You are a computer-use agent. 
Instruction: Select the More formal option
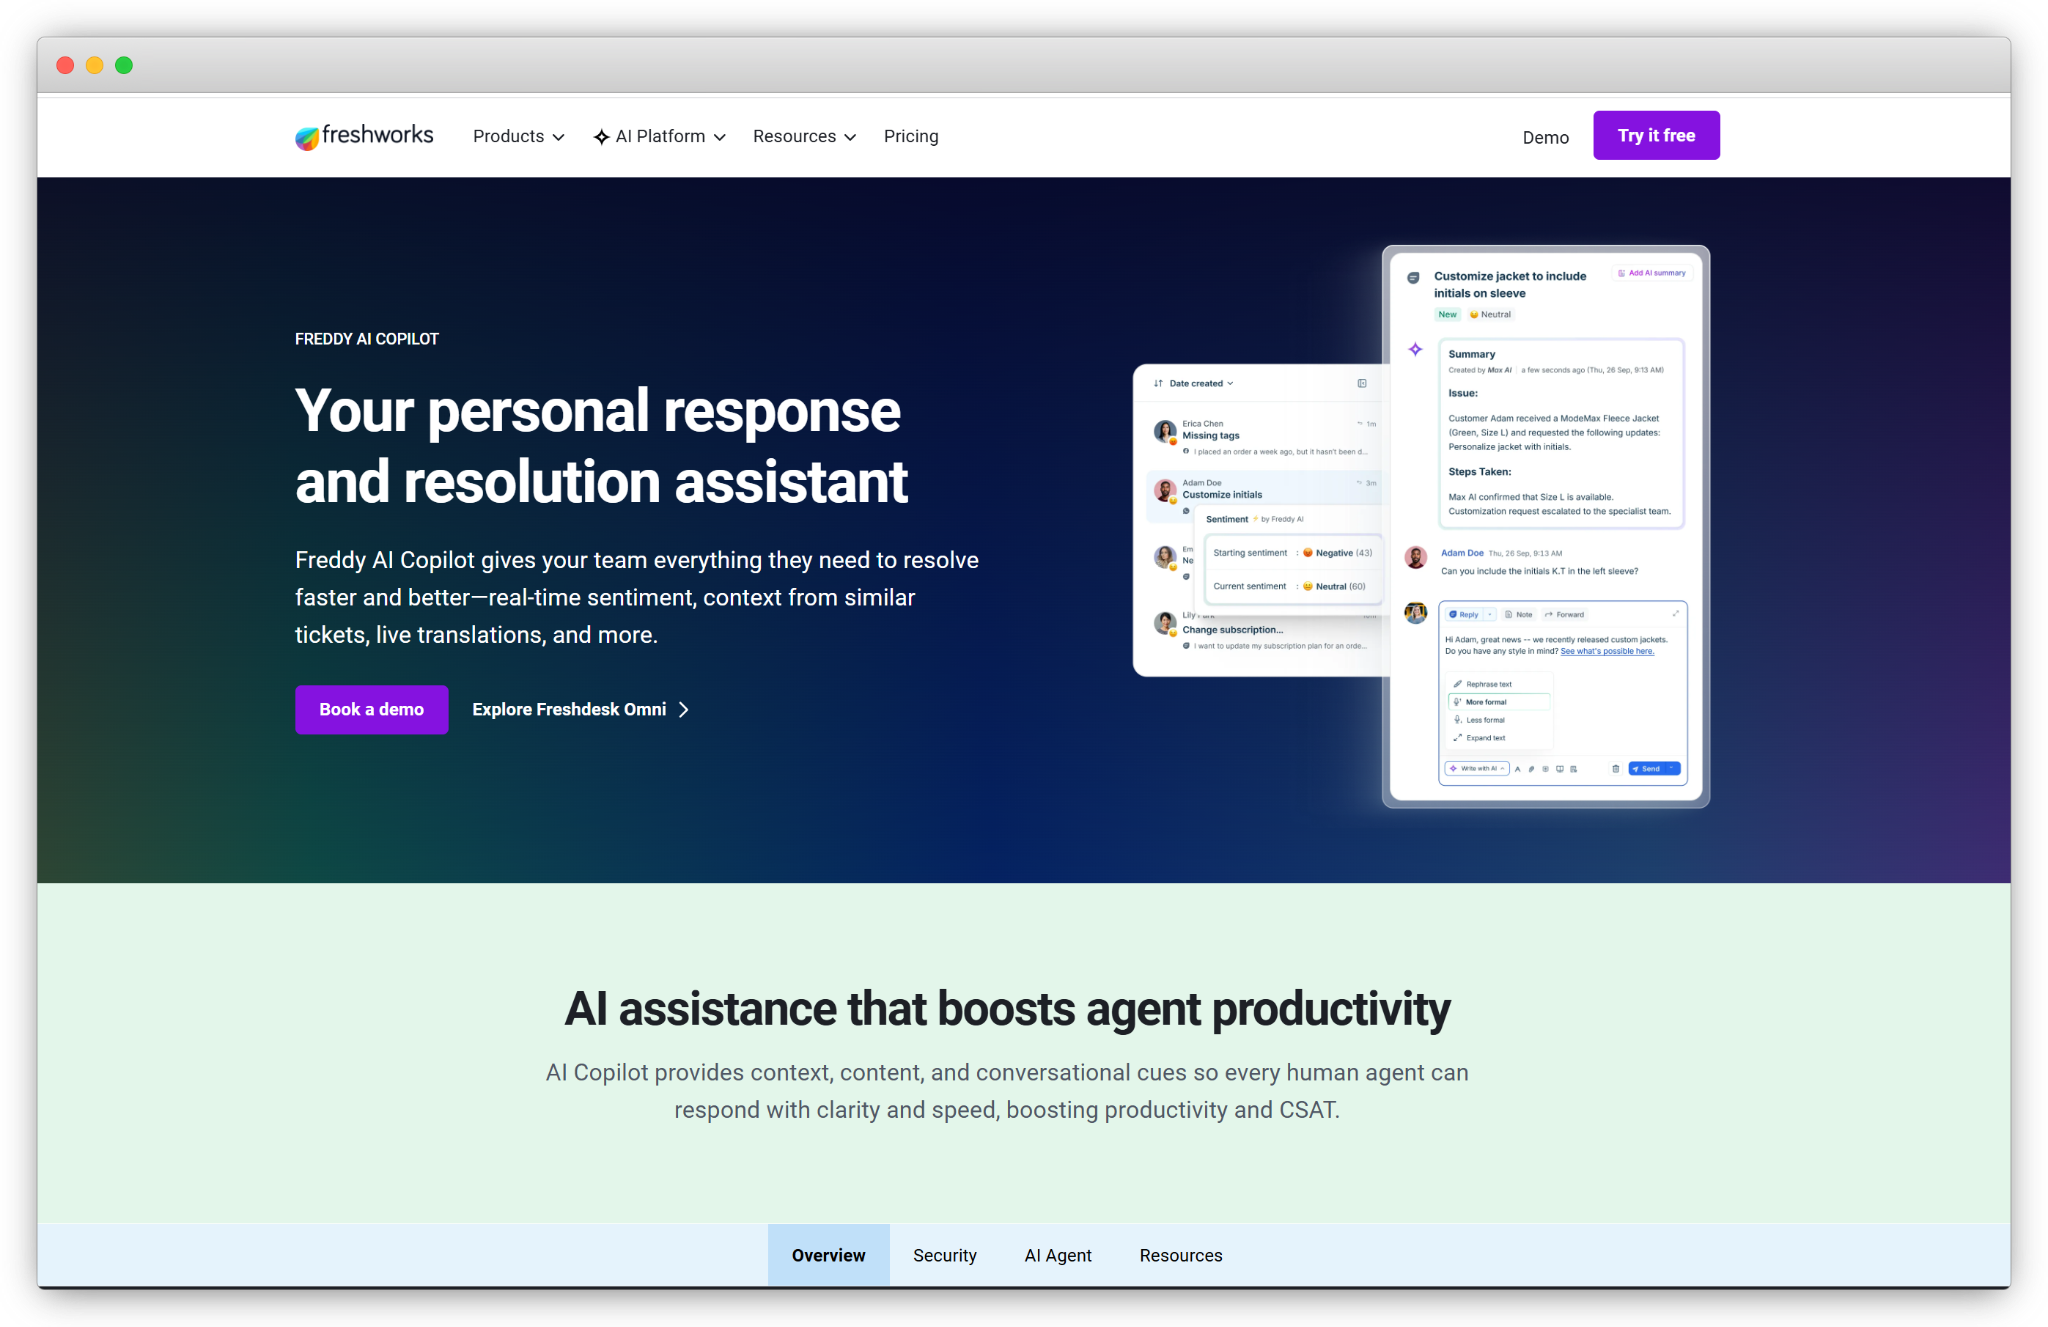[x=1499, y=702]
